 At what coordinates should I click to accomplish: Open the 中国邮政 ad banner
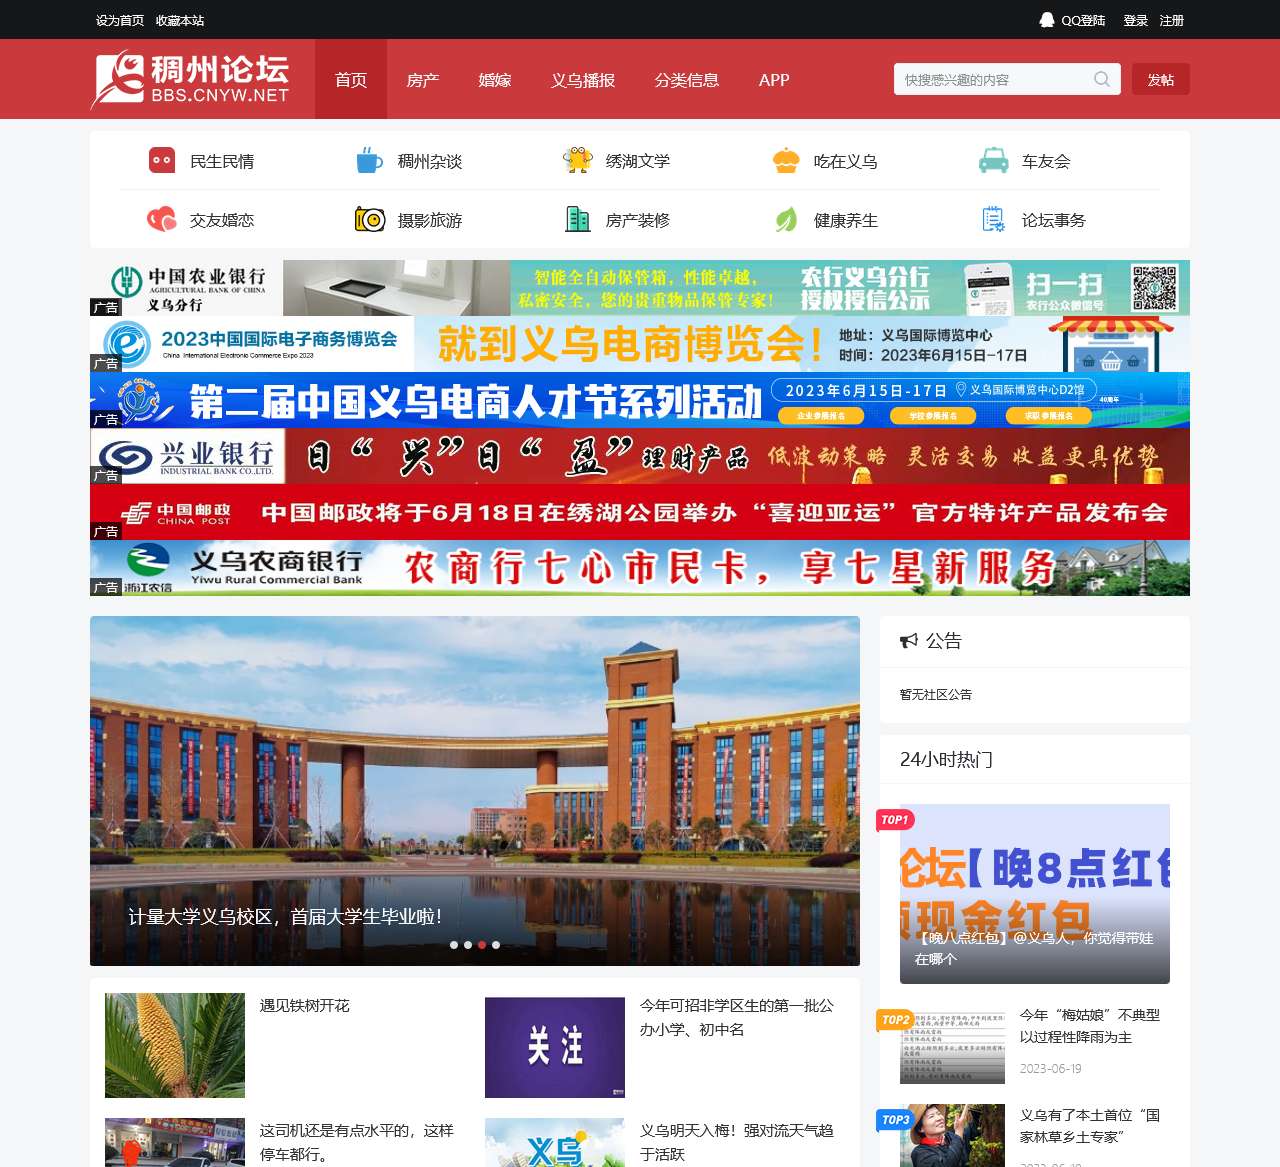[x=640, y=512]
